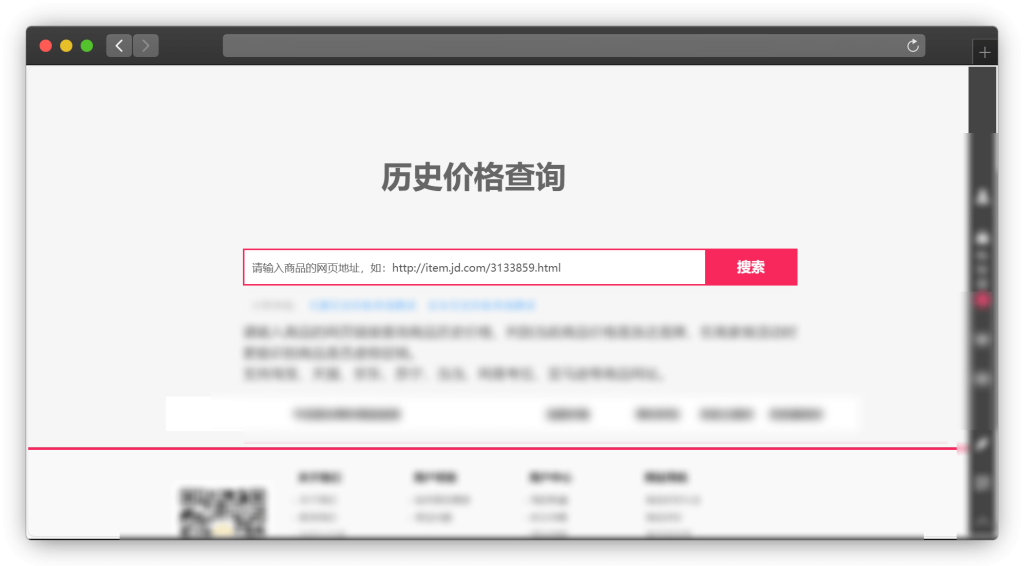Click the pink dot icon in right sidebar
This screenshot has height=566, width=1024.
pyautogui.click(x=982, y=300)
